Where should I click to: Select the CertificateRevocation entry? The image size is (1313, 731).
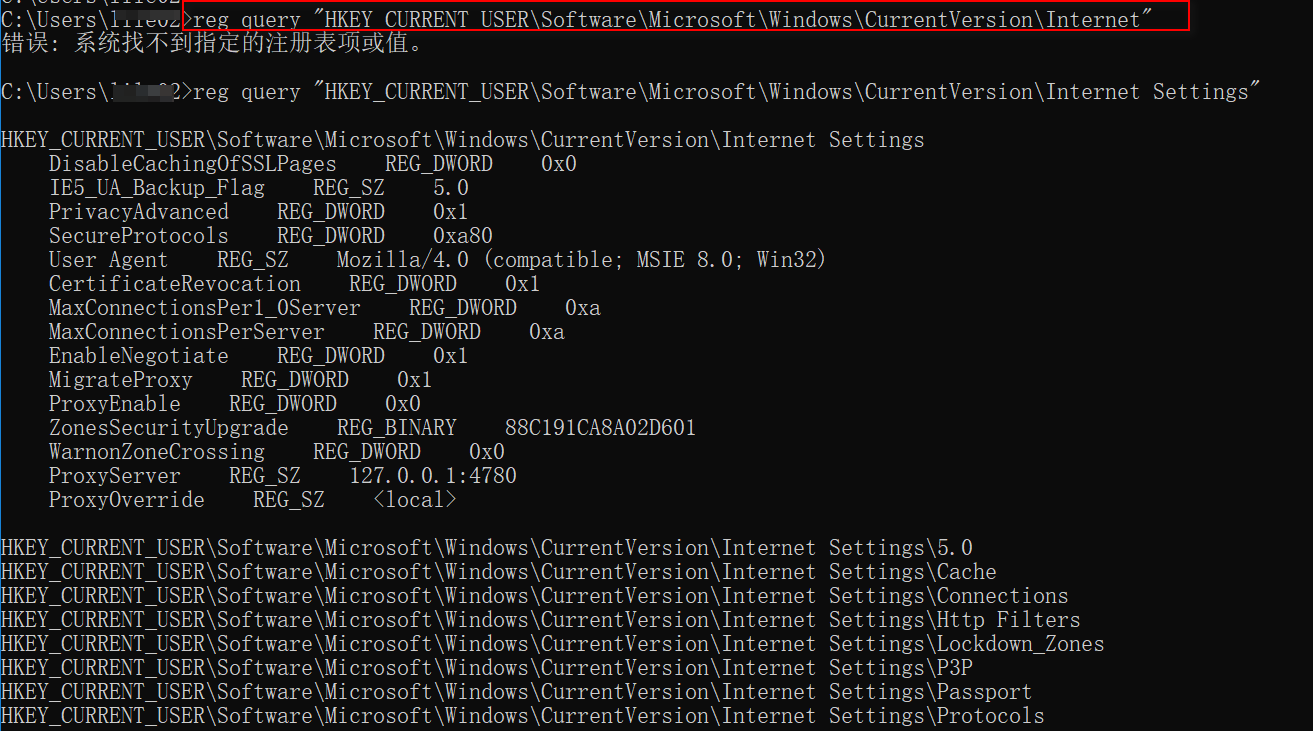[x=295, y=284]
